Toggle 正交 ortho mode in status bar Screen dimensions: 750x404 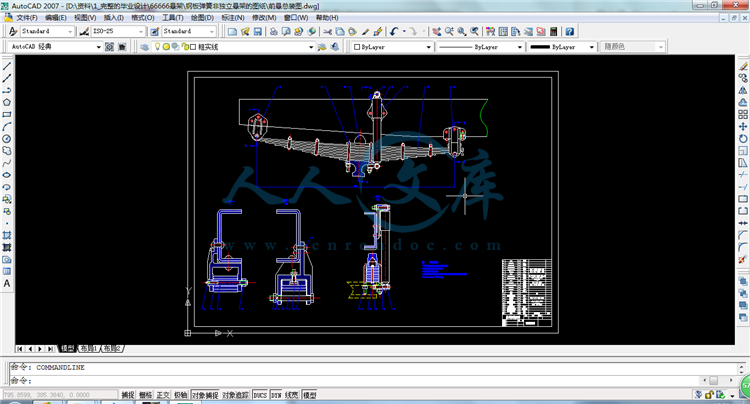163,395
